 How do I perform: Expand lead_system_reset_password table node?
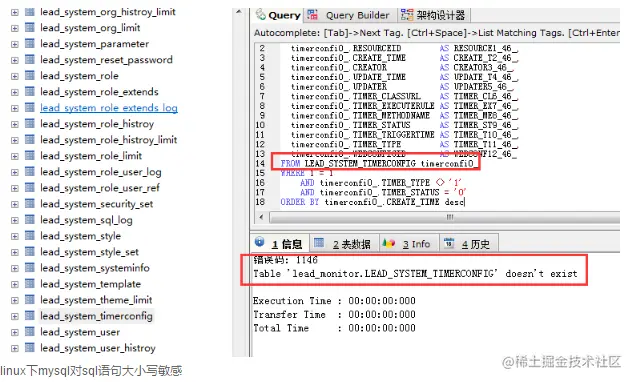click(15, 61)
